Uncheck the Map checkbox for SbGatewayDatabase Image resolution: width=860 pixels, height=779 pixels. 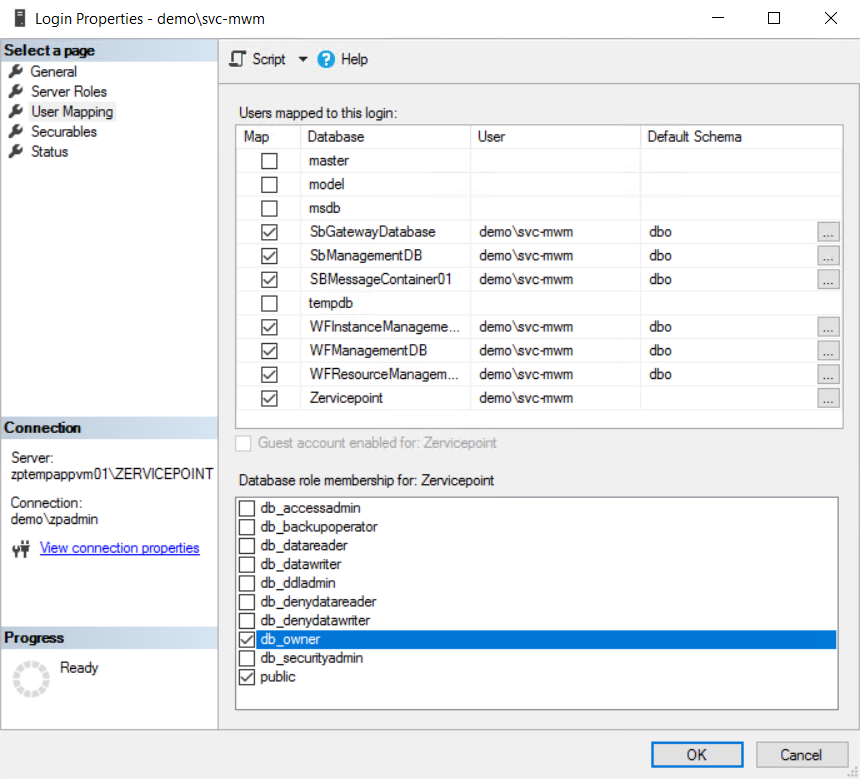[x=269, y=232]
